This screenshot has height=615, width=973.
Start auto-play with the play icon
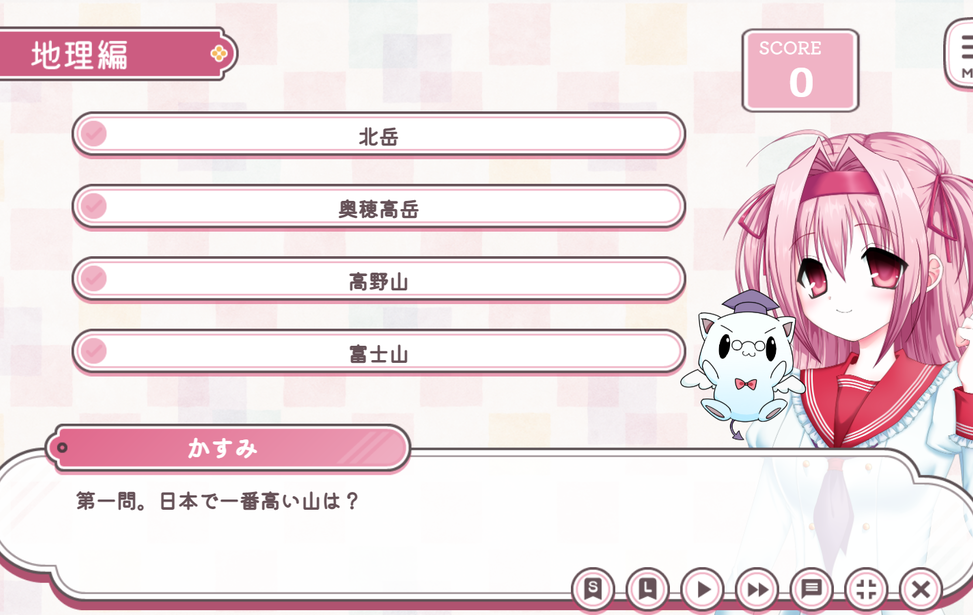pos(702,588)
